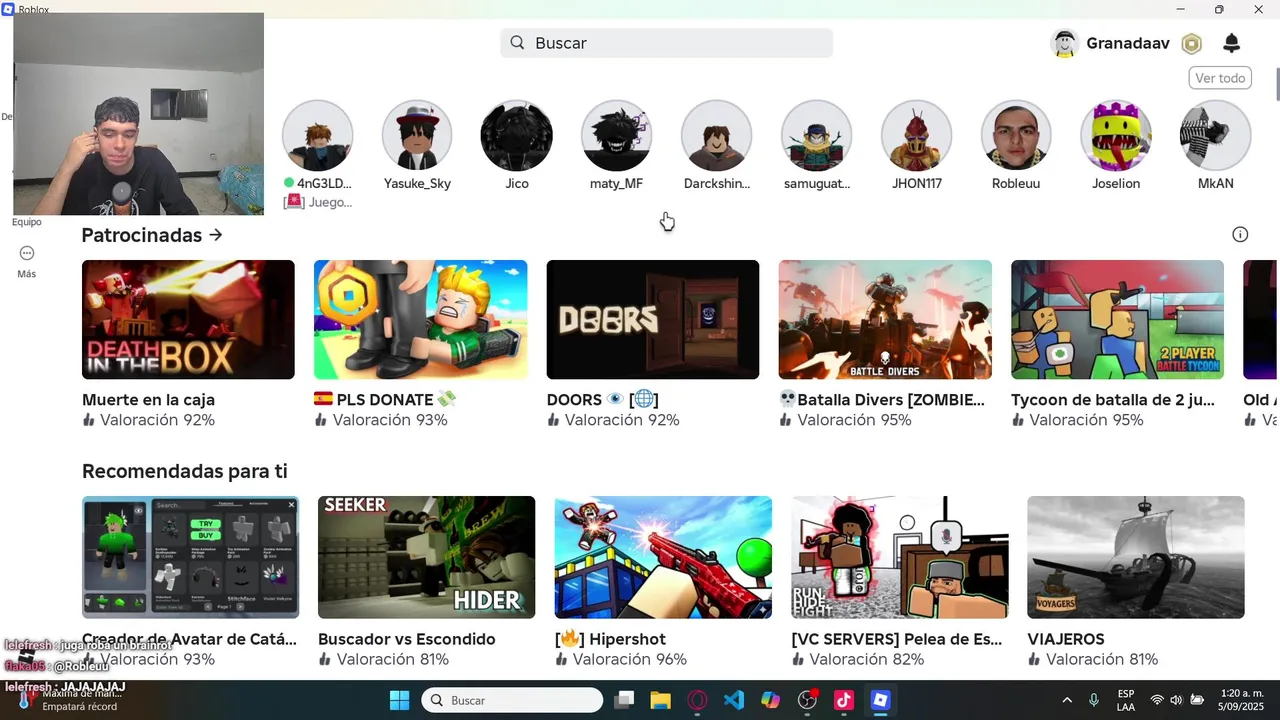Open friend Robleuu avatar
Viewport: 1280px width, 720px height.
tap(1016, 135)
